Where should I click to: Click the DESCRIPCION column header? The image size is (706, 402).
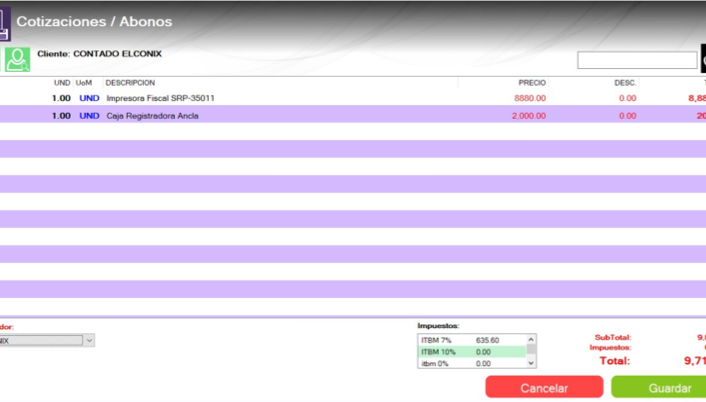(130, 83)
